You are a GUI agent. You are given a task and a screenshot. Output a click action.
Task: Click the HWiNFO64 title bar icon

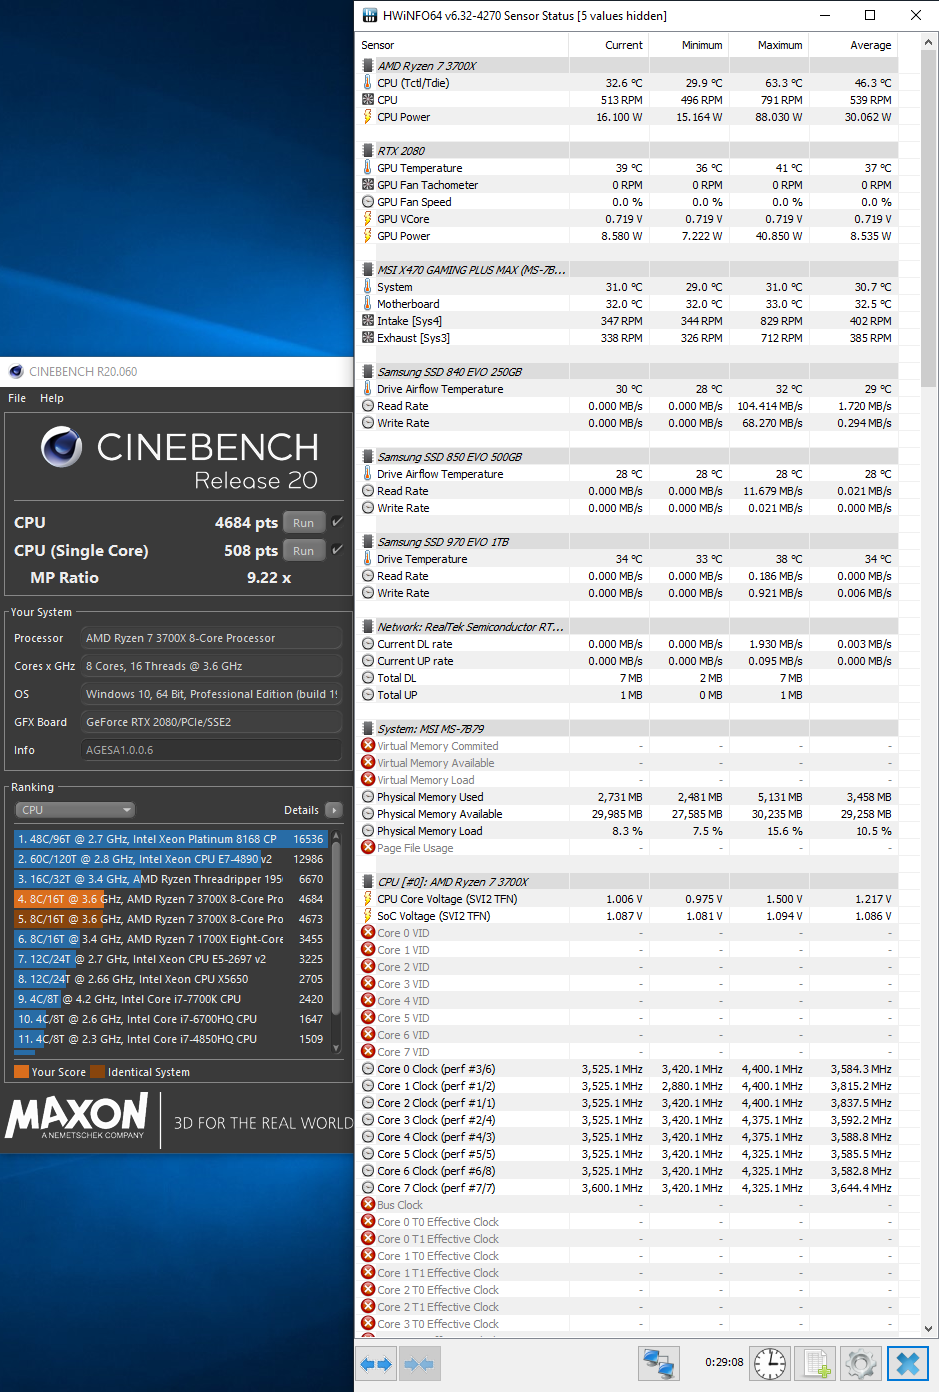pos(369,15)
